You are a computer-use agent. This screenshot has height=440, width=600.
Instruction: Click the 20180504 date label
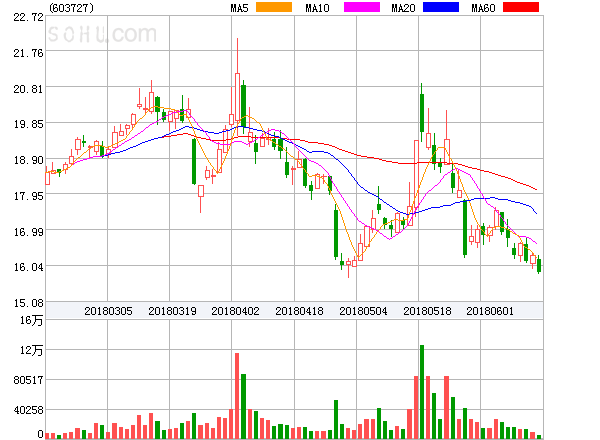(x=363, y=311)
